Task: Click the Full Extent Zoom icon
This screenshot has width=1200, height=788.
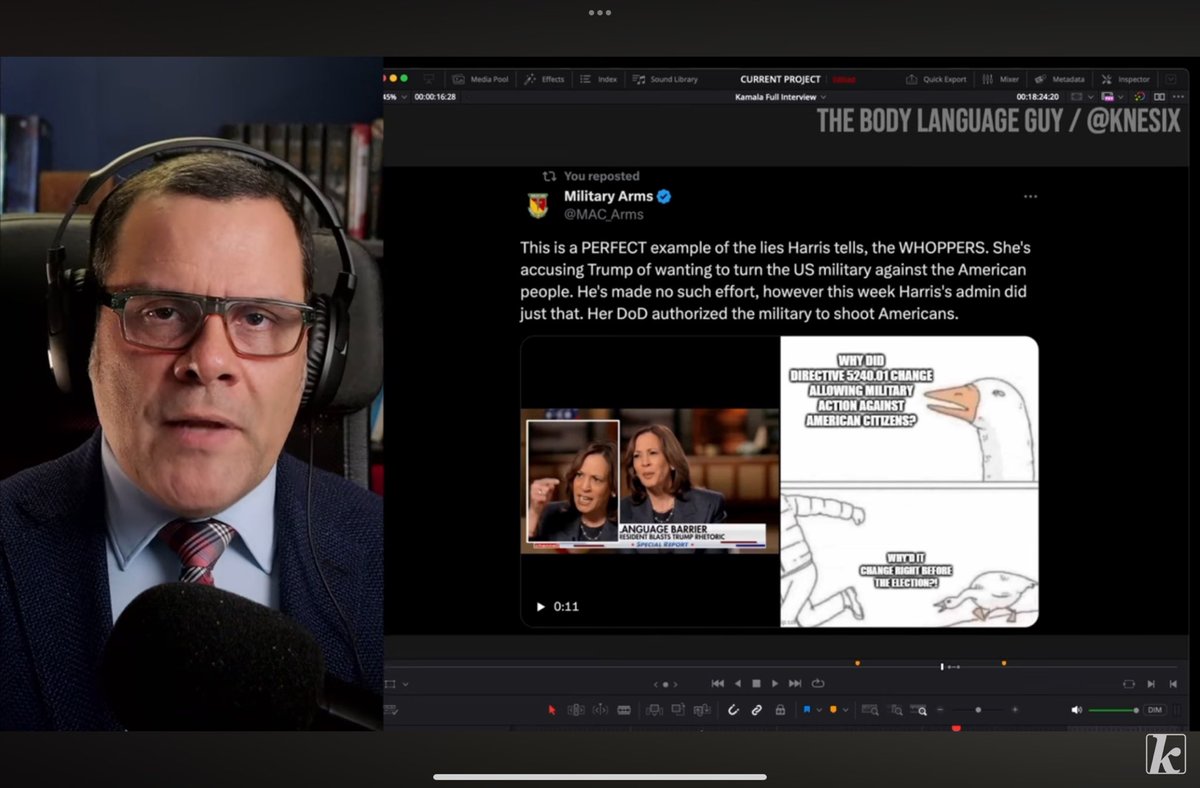Action: pyautogui.click(x=870, y=710)
